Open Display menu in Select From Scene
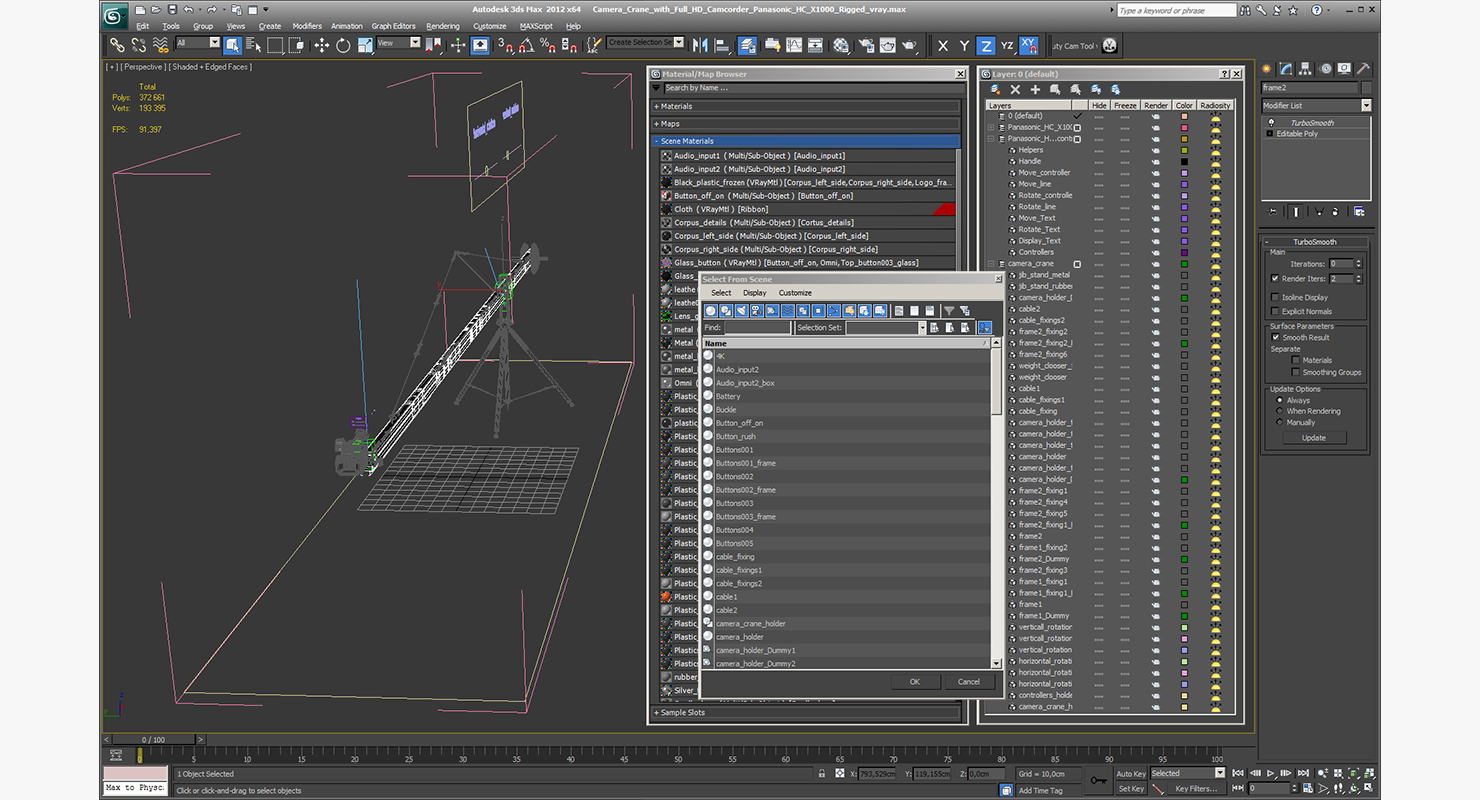The width and height of the screenshot is (1480, 800). [755, 293]
